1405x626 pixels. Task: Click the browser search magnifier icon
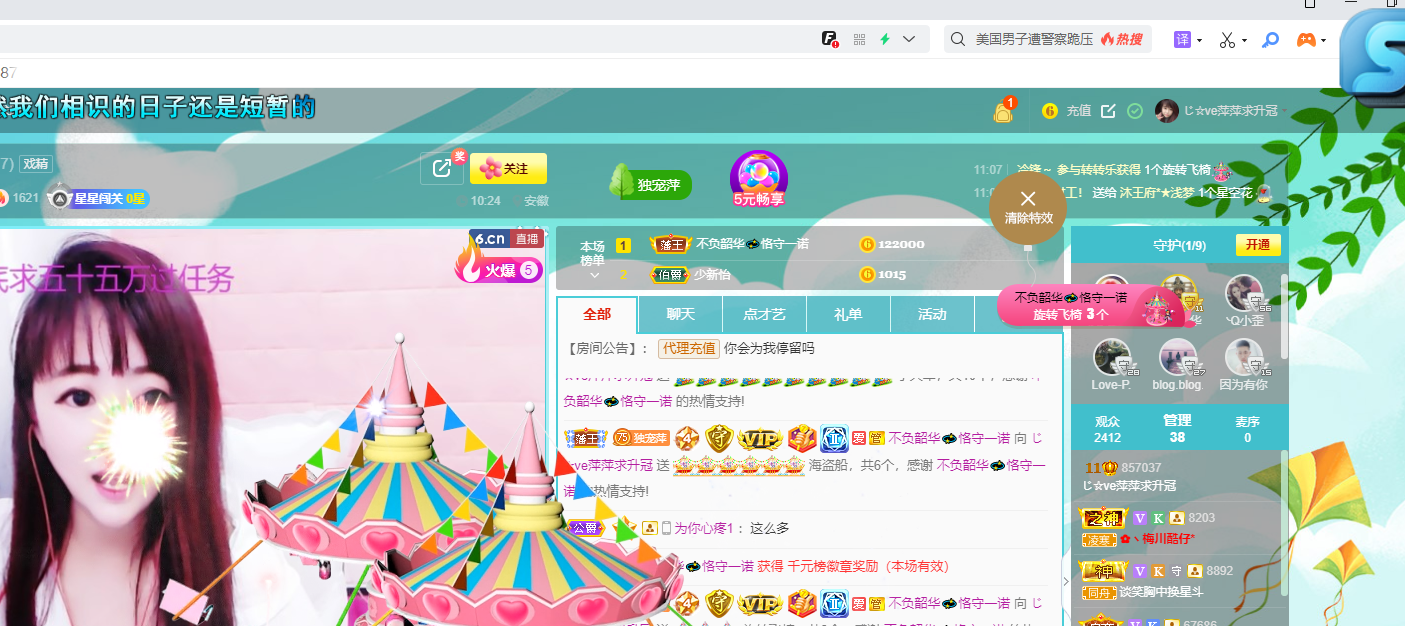click(x=957, y=39)
